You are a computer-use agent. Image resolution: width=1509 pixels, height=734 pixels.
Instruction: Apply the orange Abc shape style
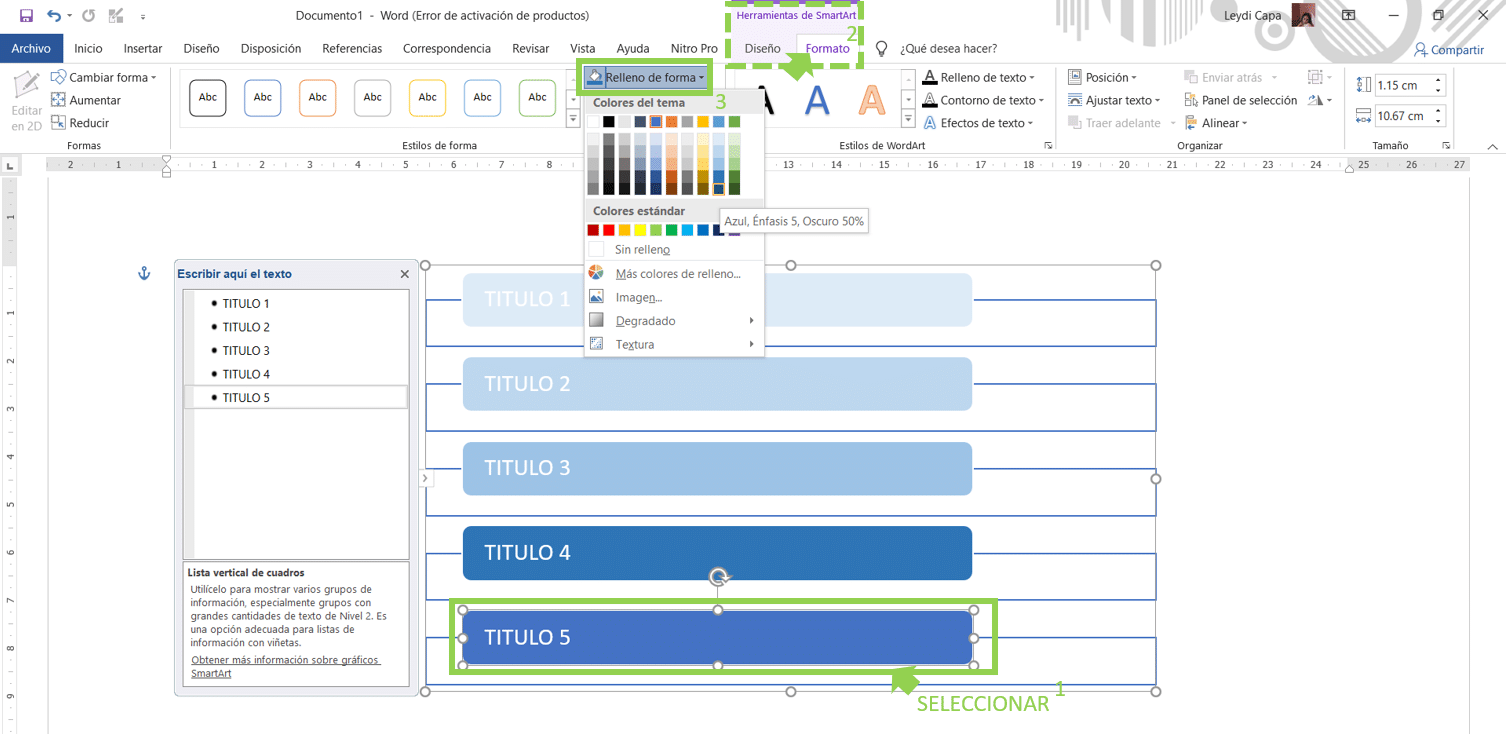coord(317,97)
